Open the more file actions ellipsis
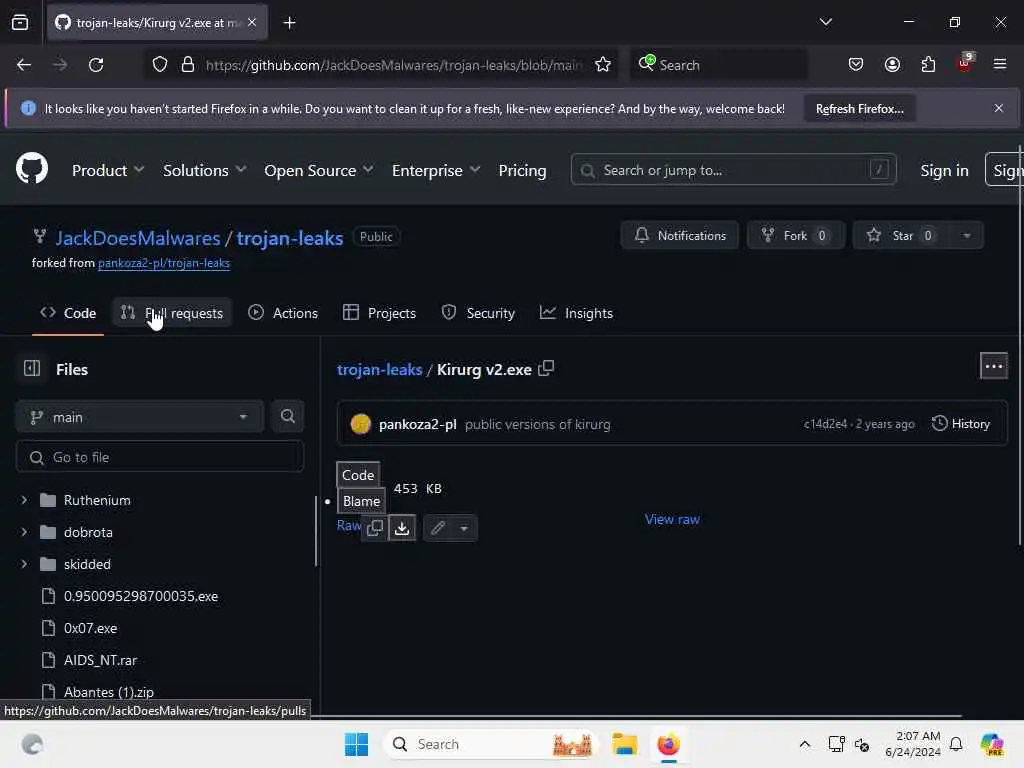This screenshot has height=768, width=1024. 993,366
